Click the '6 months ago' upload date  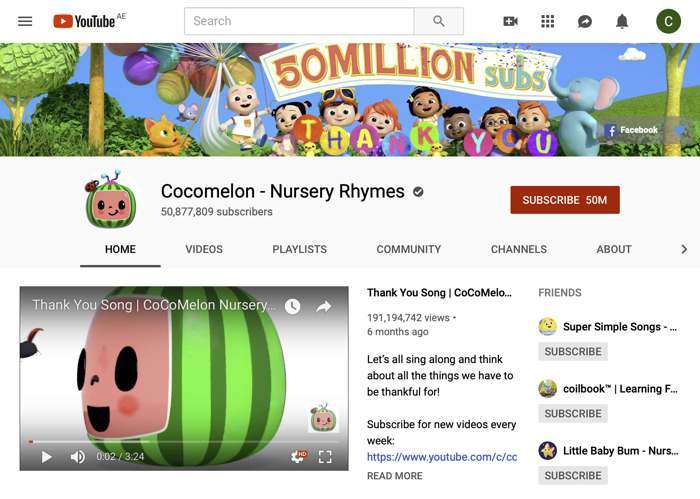pyautogui.click(x=397, y=332)
